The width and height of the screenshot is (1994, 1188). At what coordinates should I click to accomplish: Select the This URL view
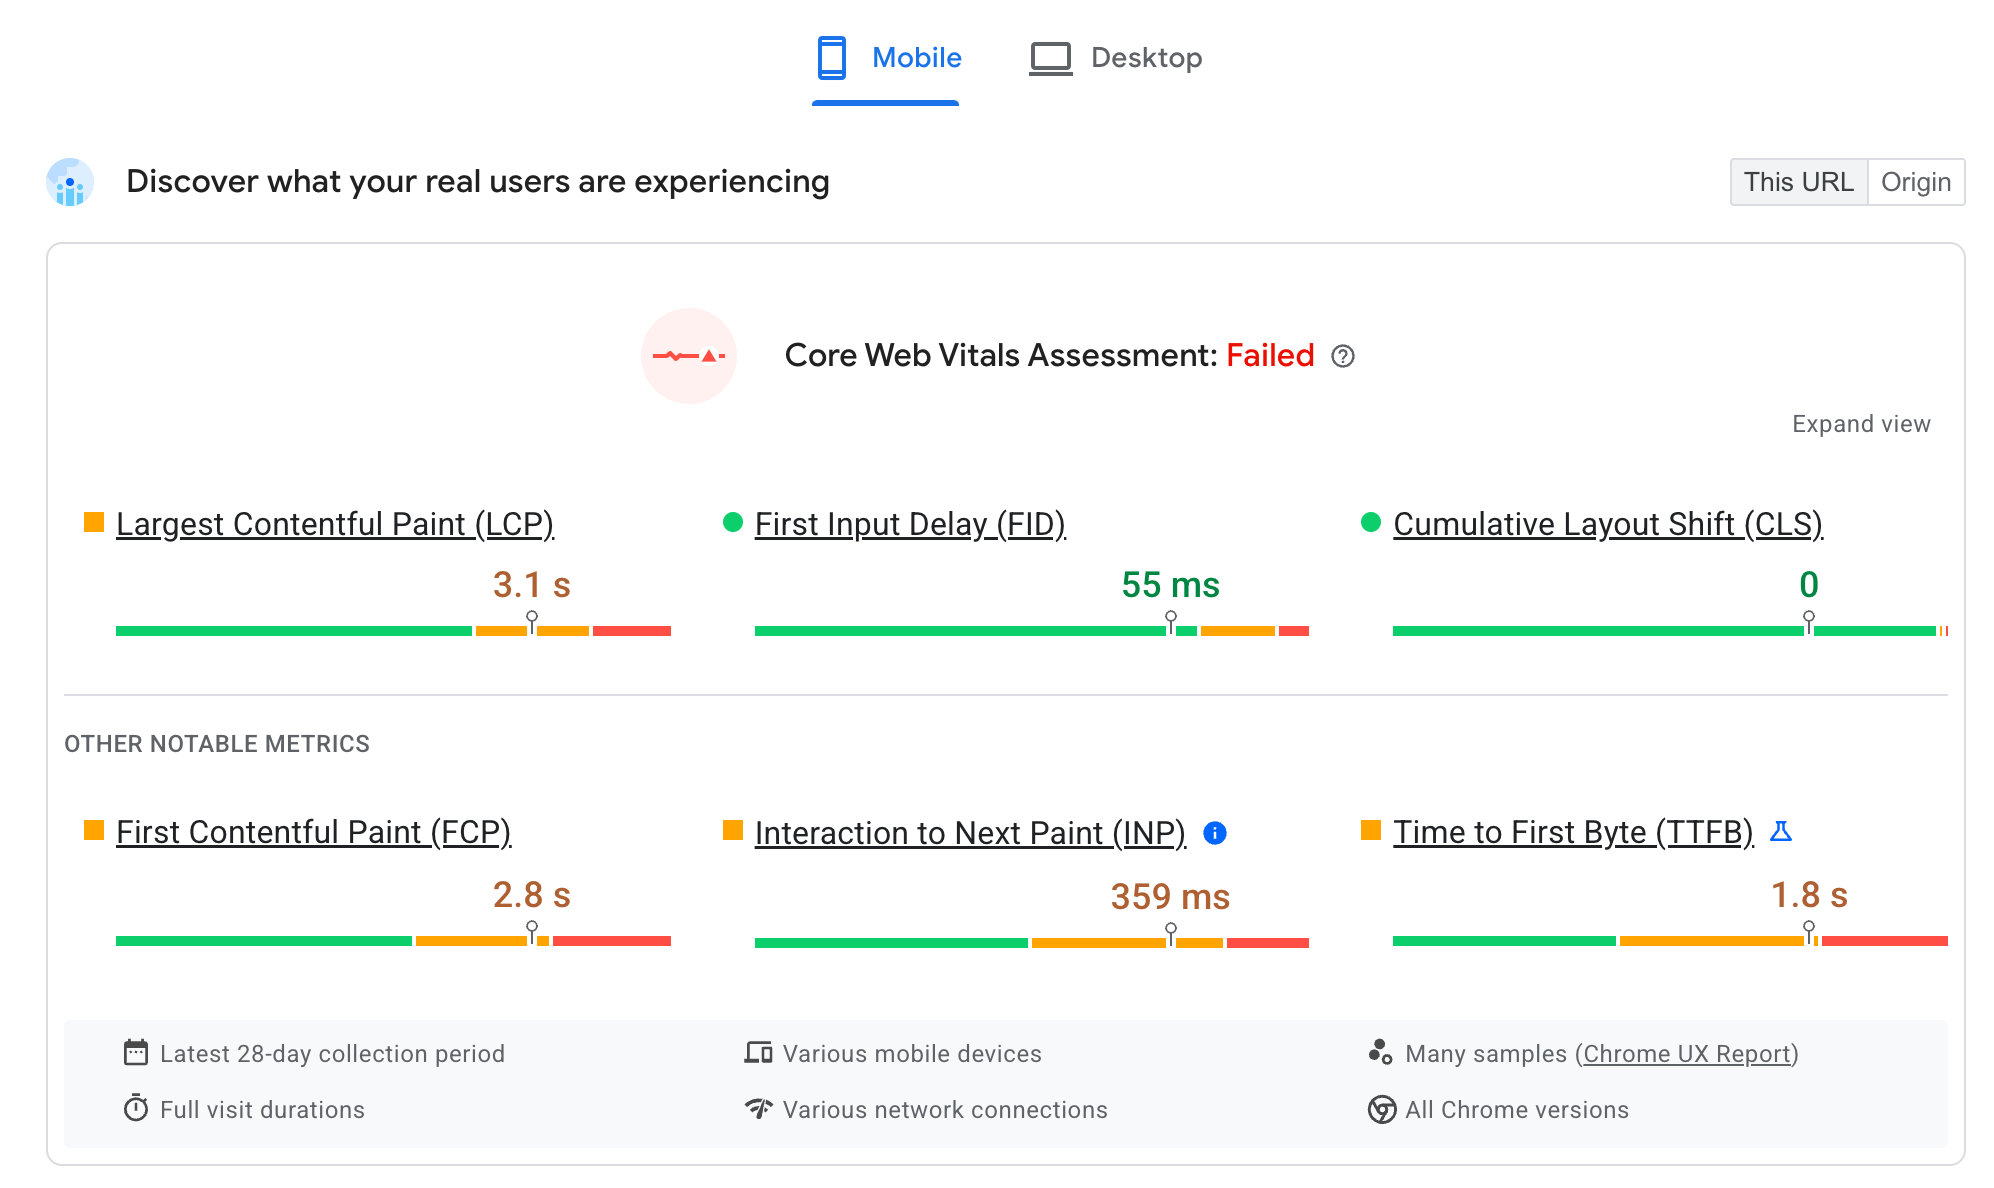[x=1796, y=181]
